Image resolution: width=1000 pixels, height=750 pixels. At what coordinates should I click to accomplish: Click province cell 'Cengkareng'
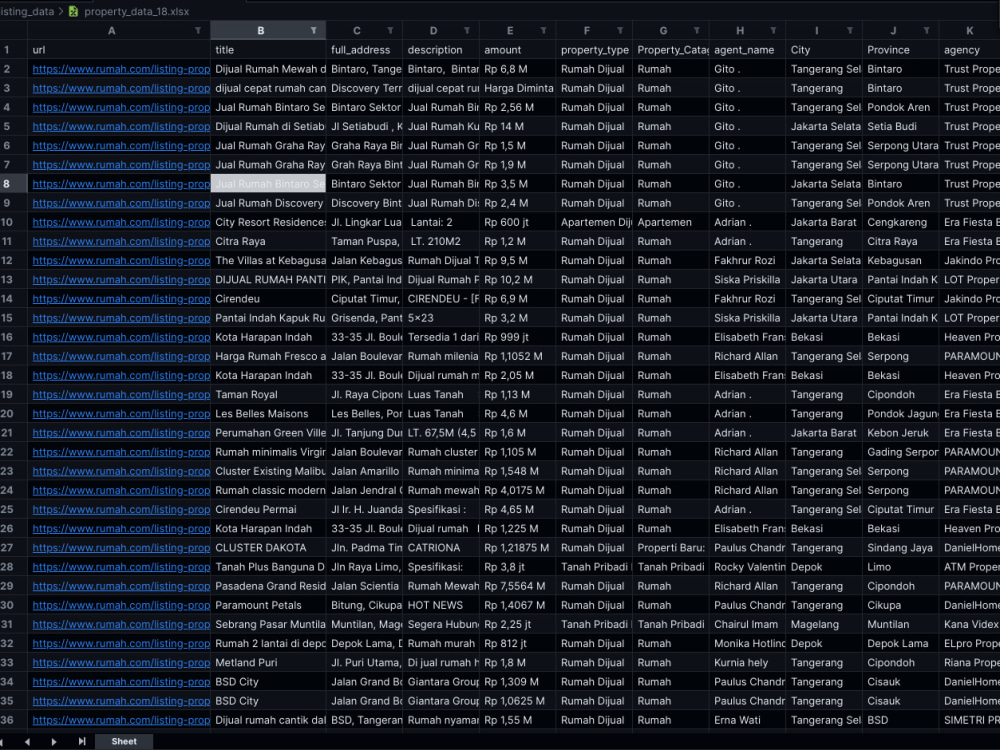click(900, 222)
